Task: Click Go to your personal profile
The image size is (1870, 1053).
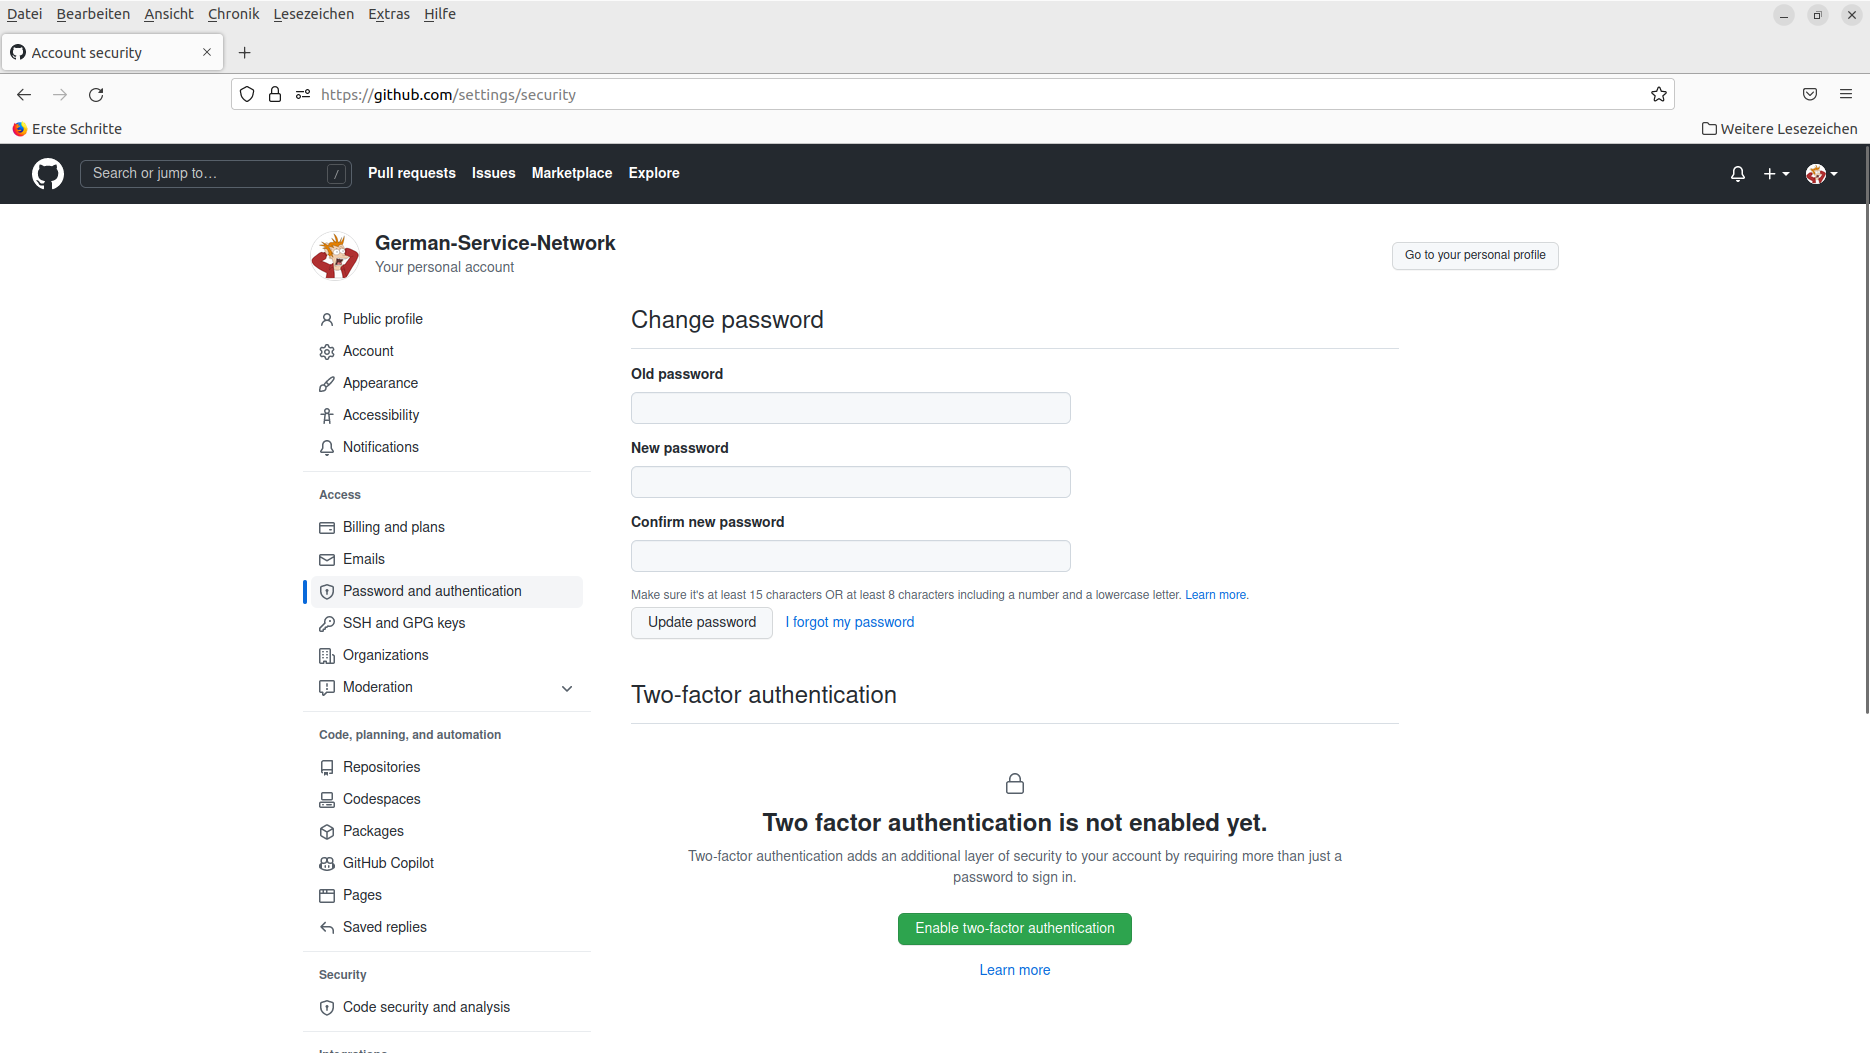Action: pos(1475,256)
